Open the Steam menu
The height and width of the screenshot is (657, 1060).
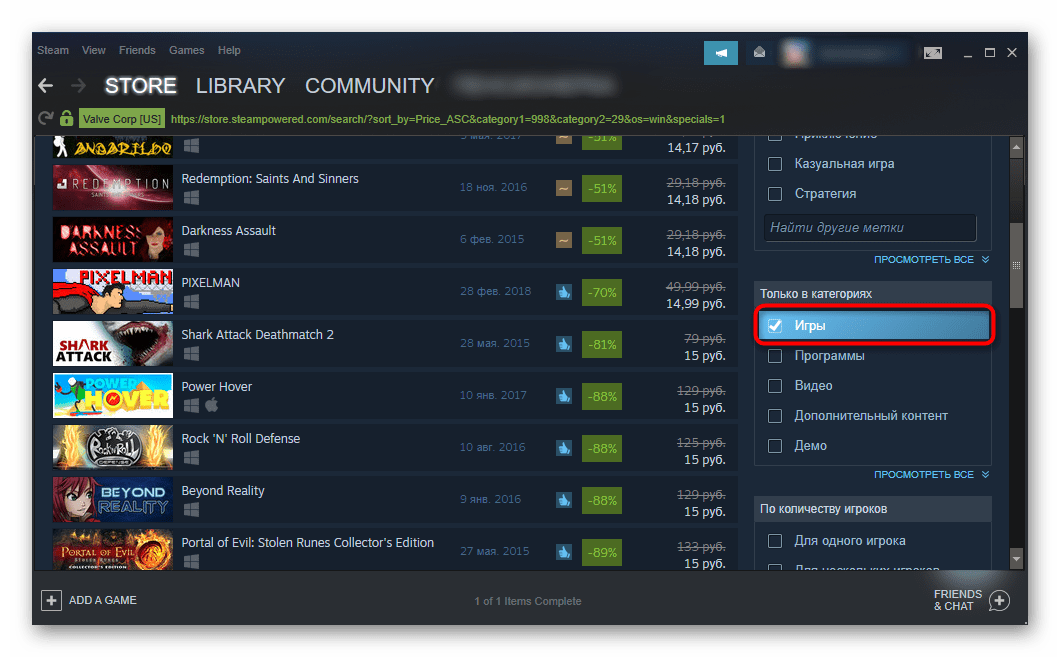pyautogui.click(x=53, y=50)
